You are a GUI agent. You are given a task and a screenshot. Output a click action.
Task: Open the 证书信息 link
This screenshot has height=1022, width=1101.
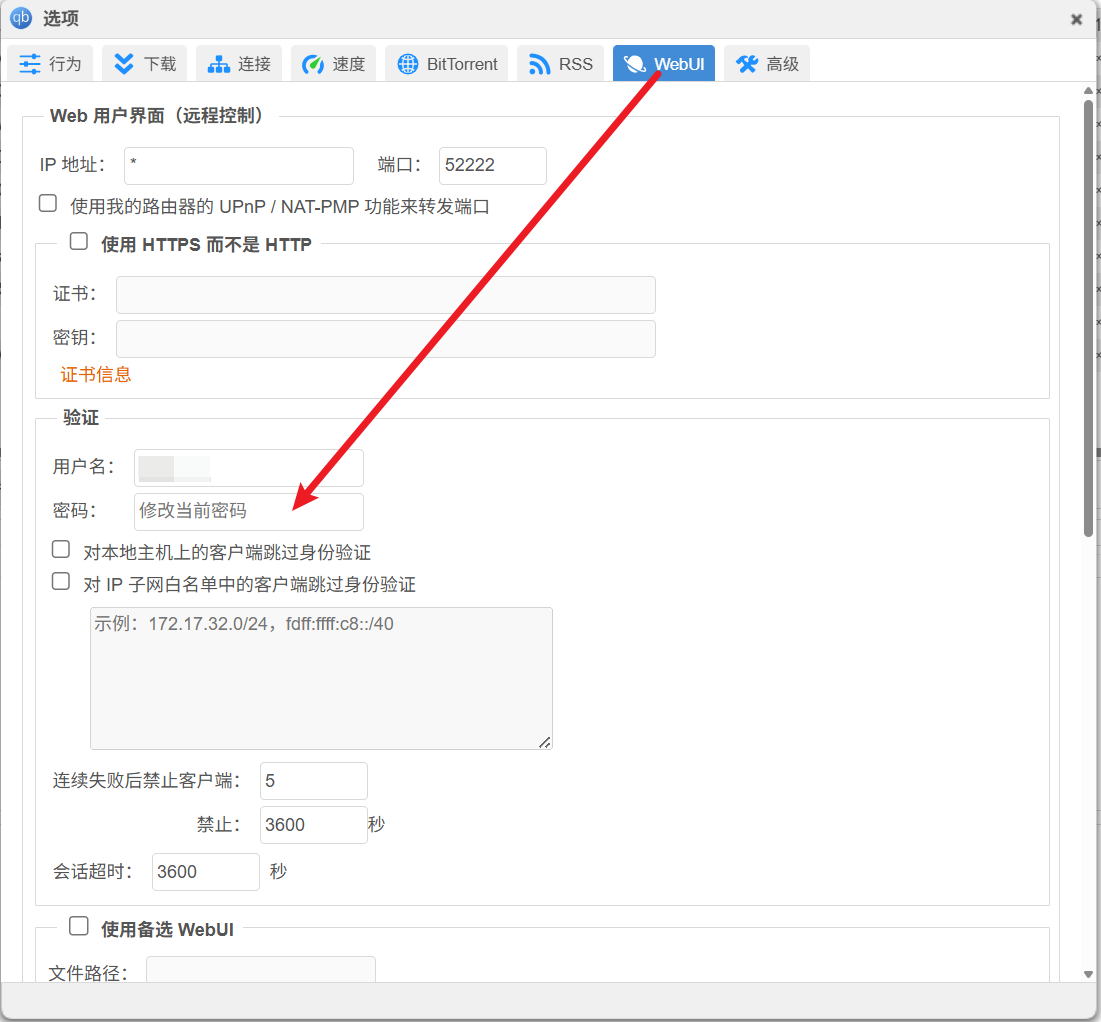(96, 375)
